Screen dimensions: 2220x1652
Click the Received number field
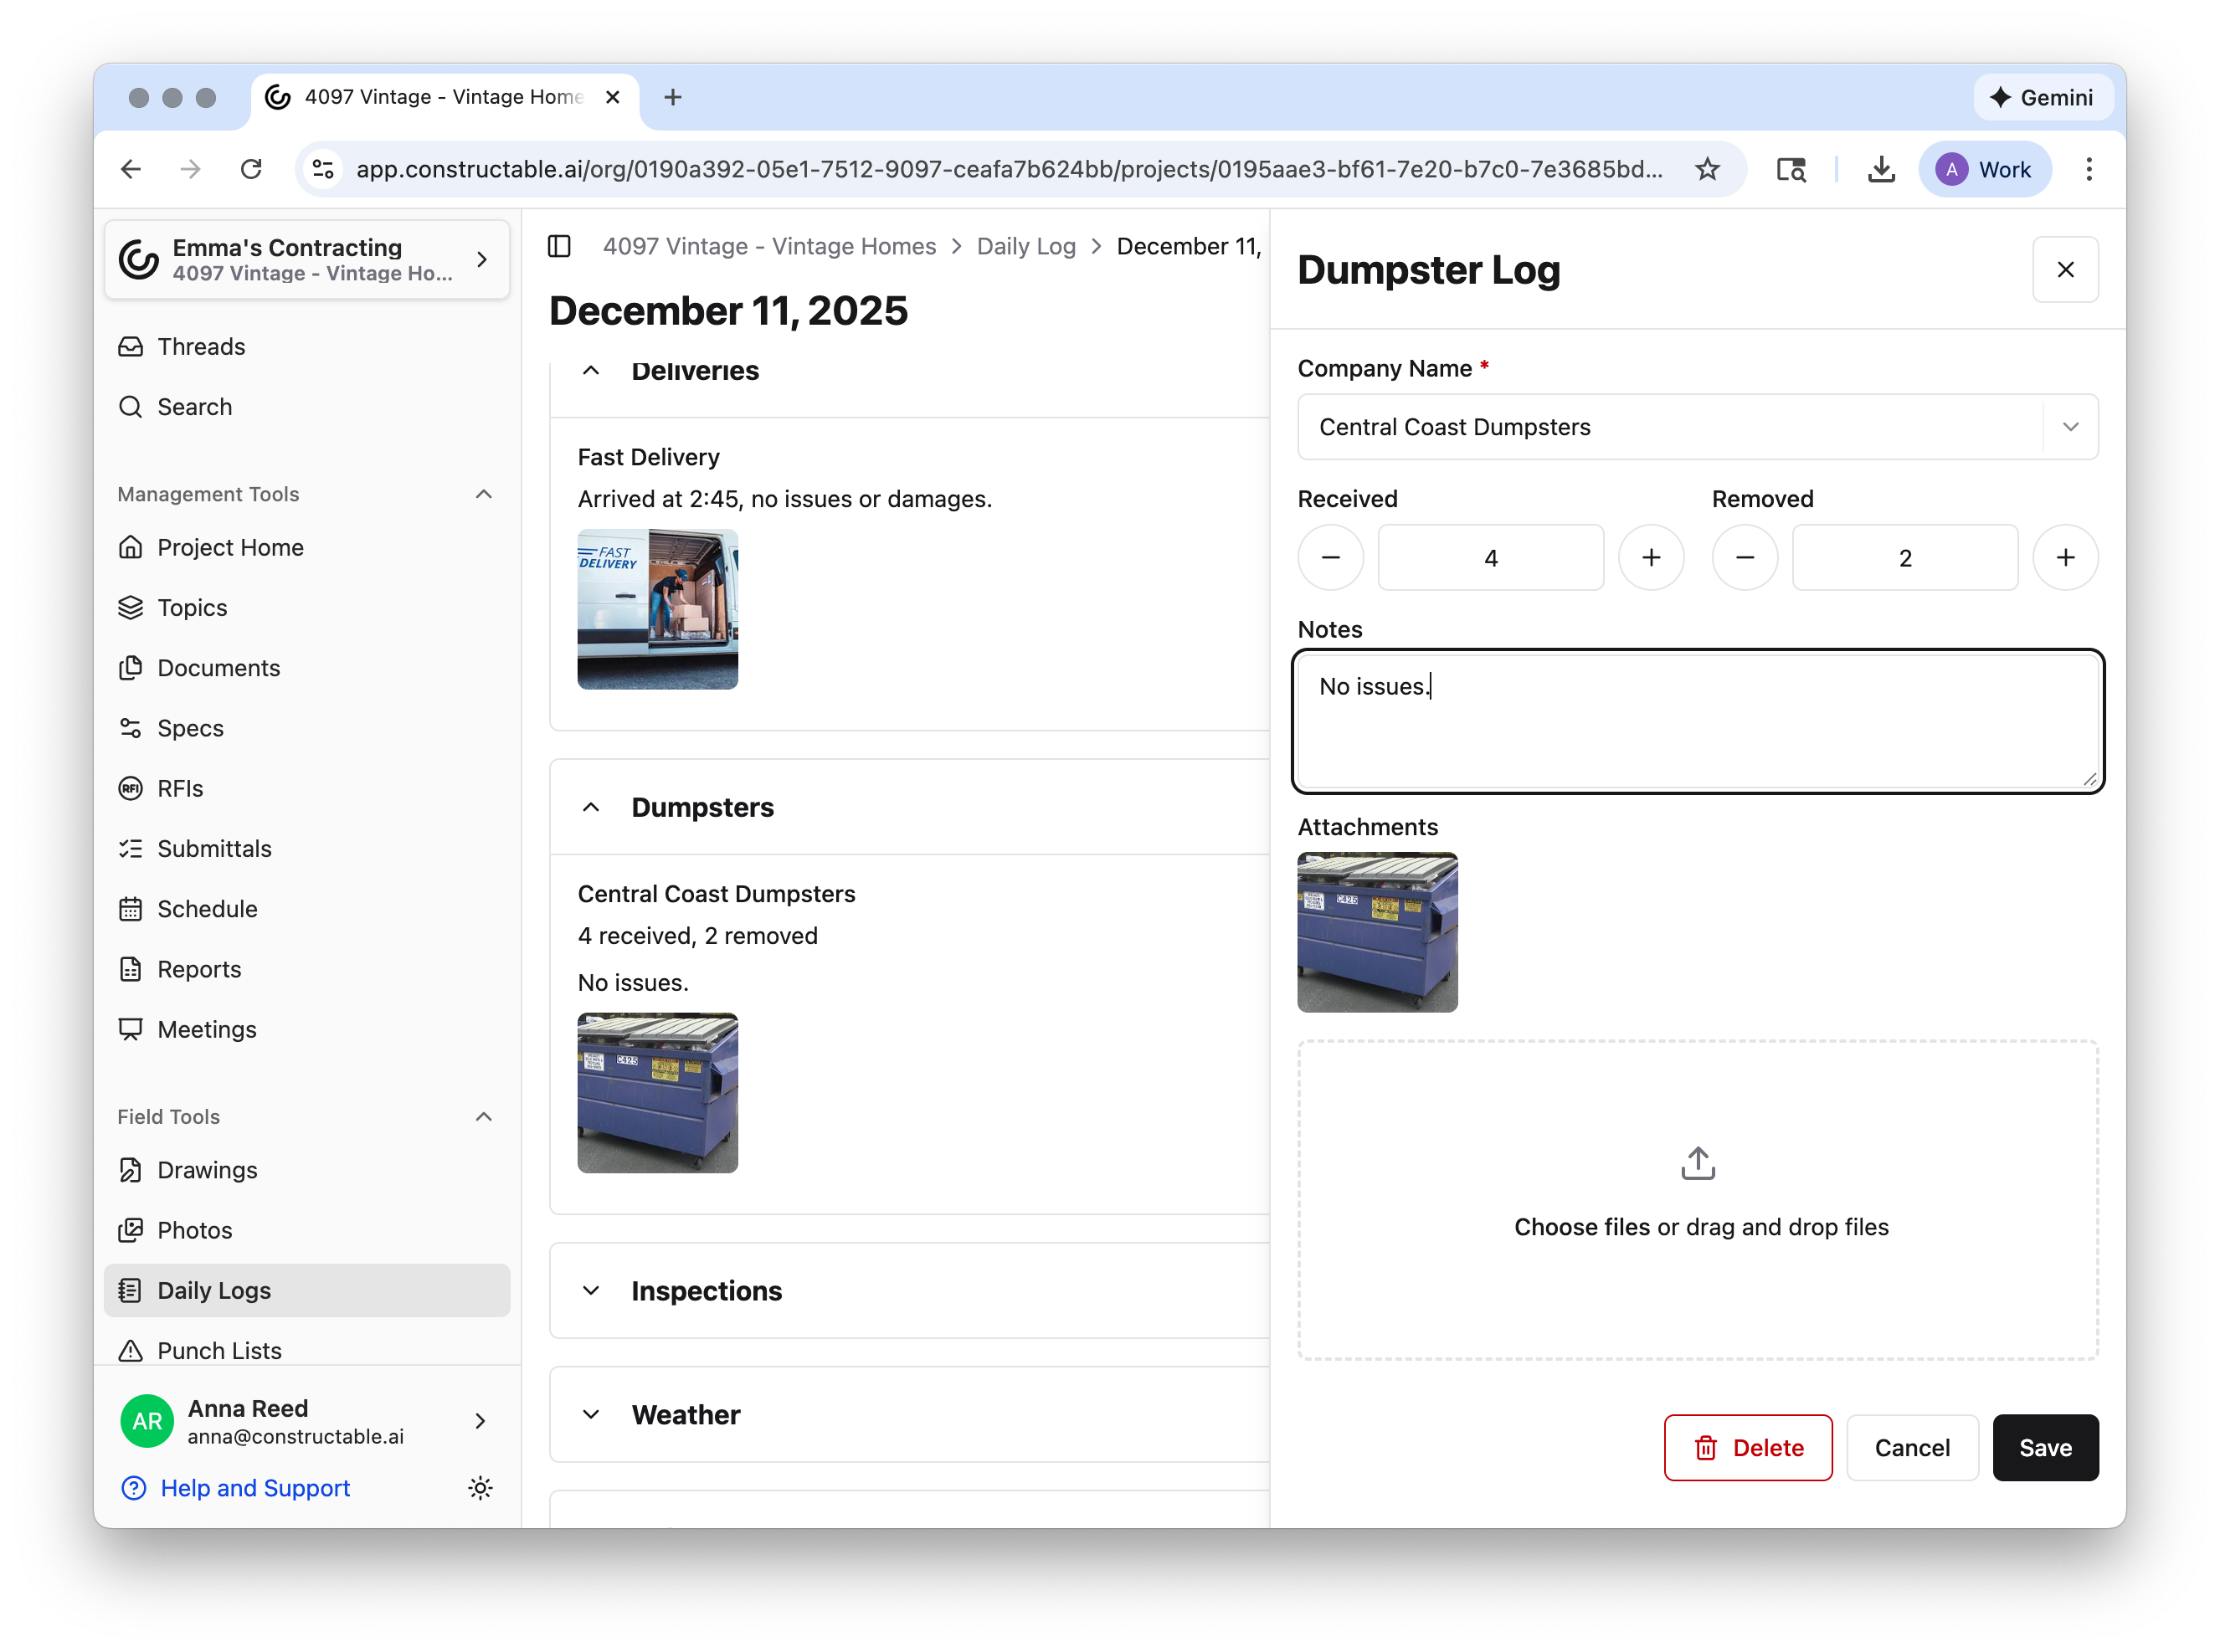[1491, 558]
